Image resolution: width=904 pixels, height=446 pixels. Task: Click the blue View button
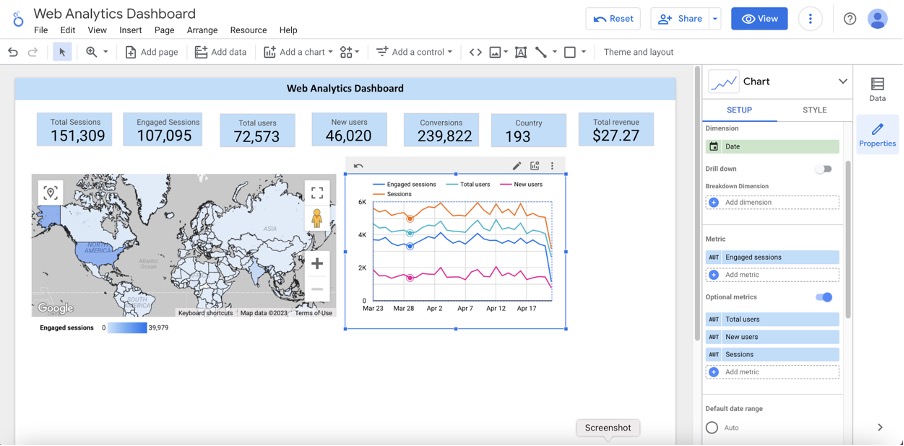tap(759, 18)
